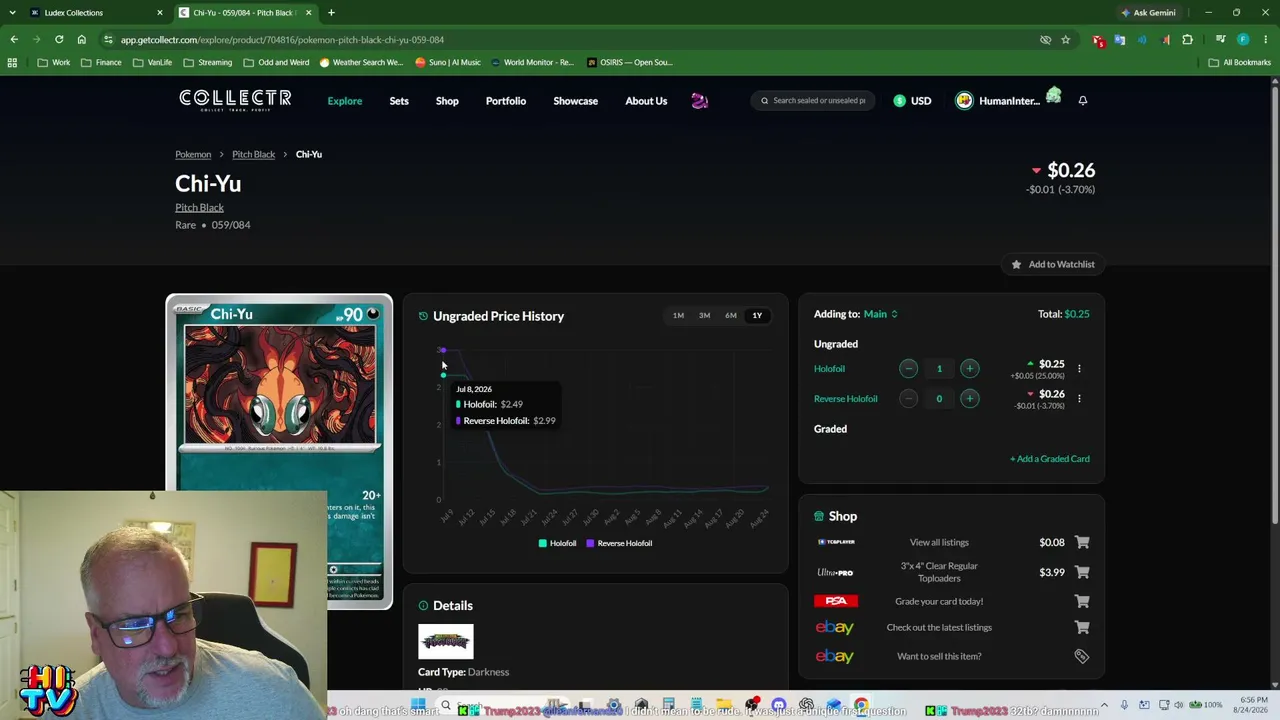Toggle Holofoil series in chart legend
Screen dimensions: 1280x720
(557, 543)
